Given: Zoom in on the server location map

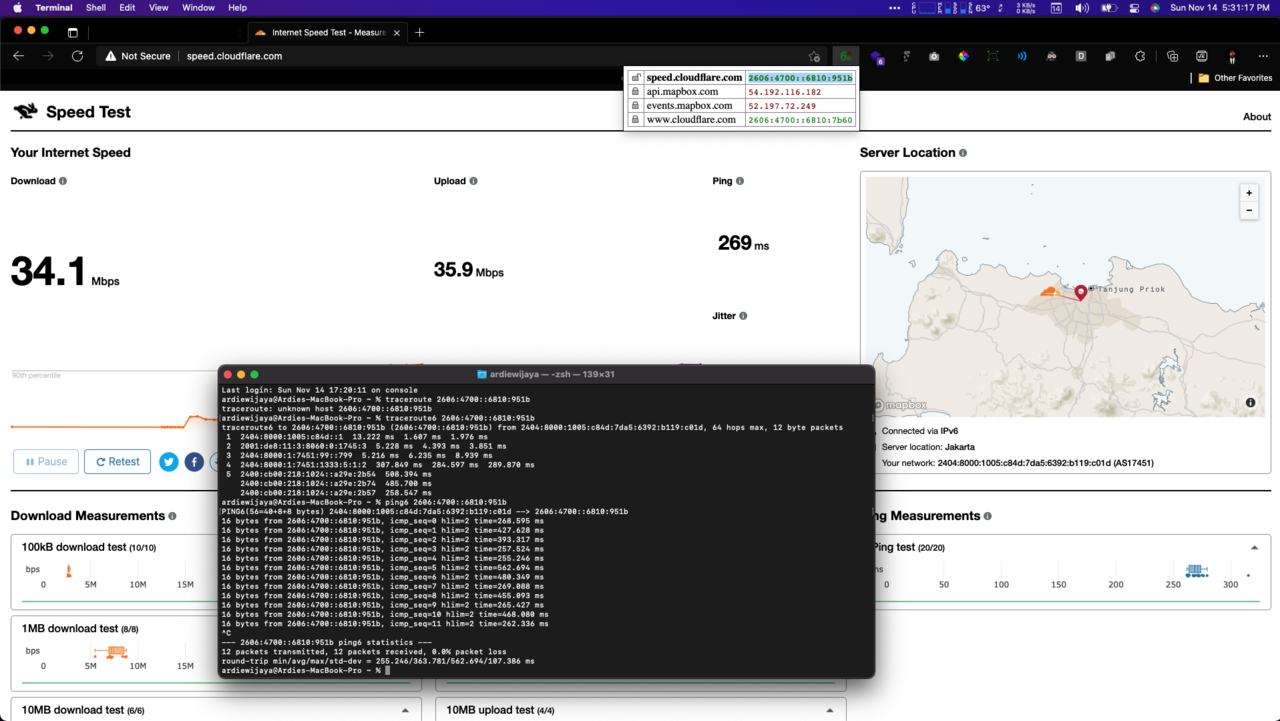Looking at the screenshot, I should point(1248,193).
